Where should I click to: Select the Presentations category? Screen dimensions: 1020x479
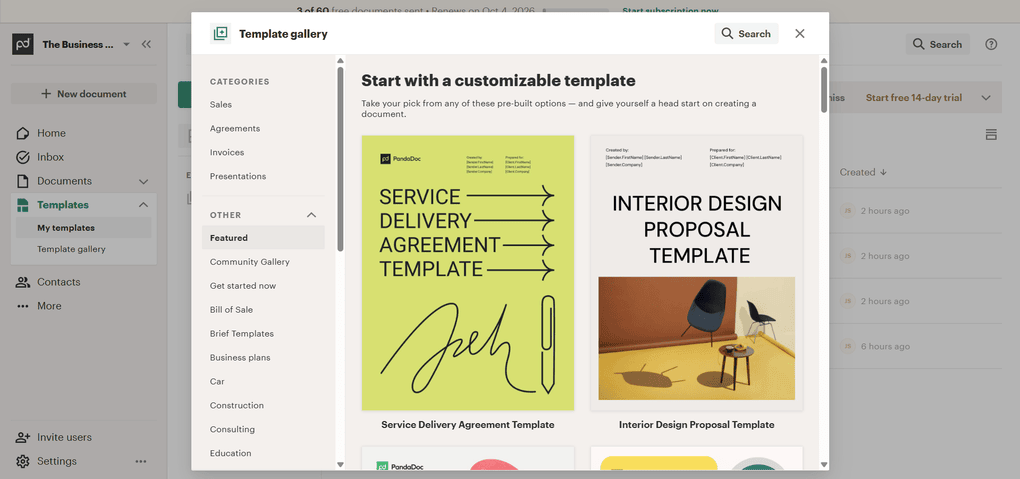pos(238,176)
